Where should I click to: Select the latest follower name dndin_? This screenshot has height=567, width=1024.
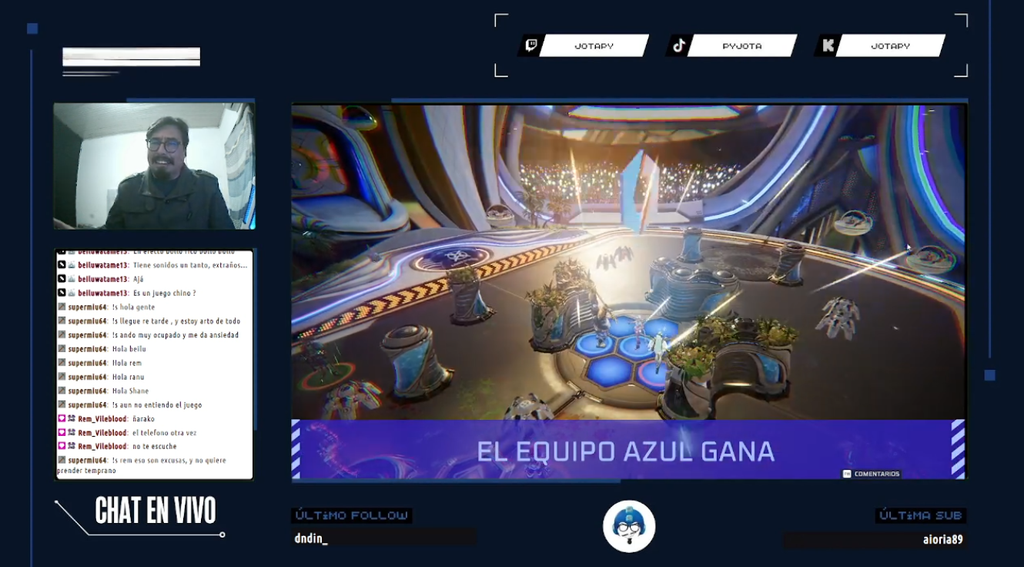pos(311,538)
